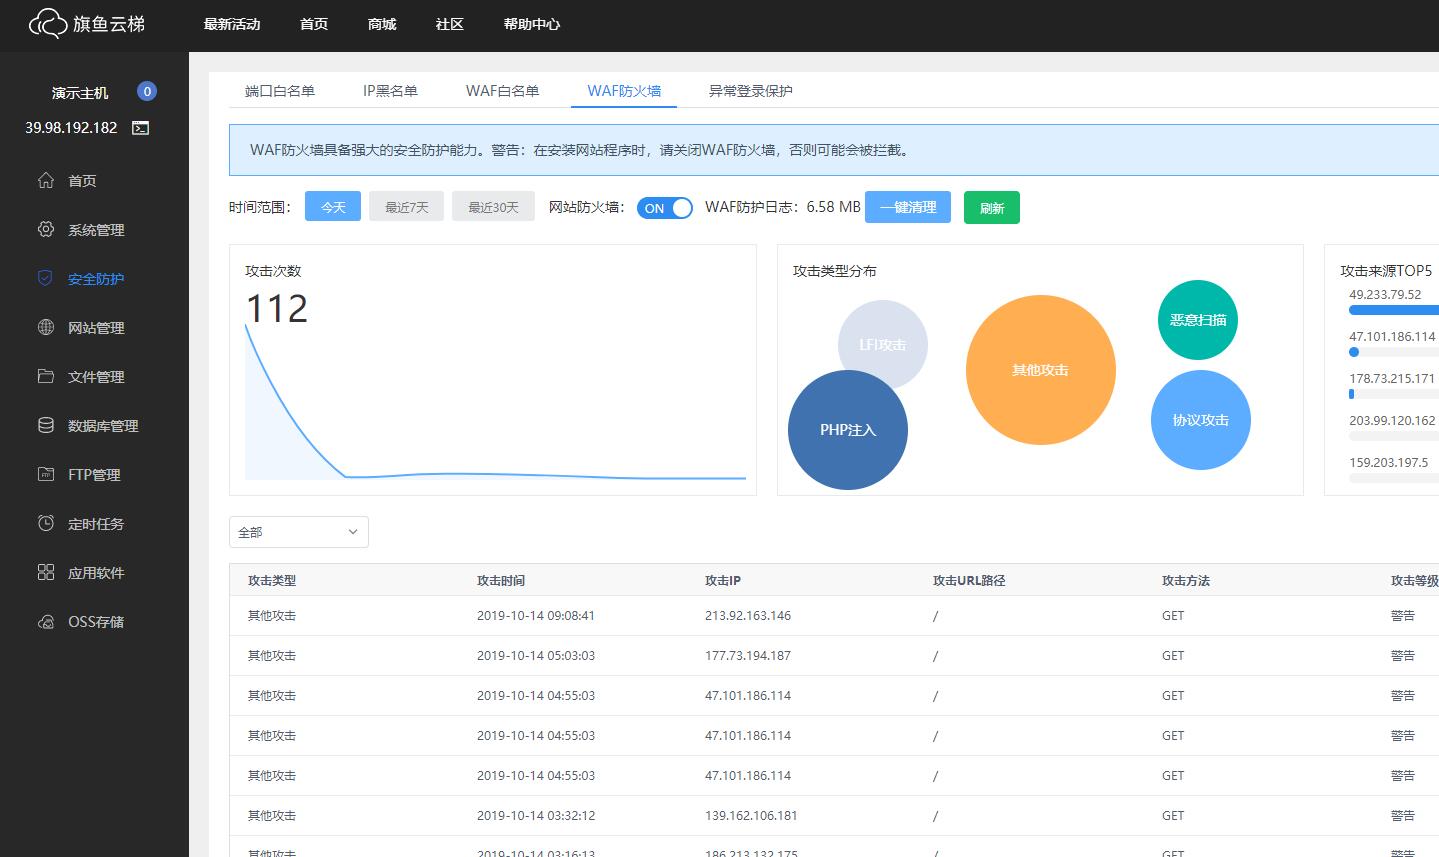Click the timestamp 2019-10-14 03:32:12
Screen dimensions: 1439x857
coord(536,816)
